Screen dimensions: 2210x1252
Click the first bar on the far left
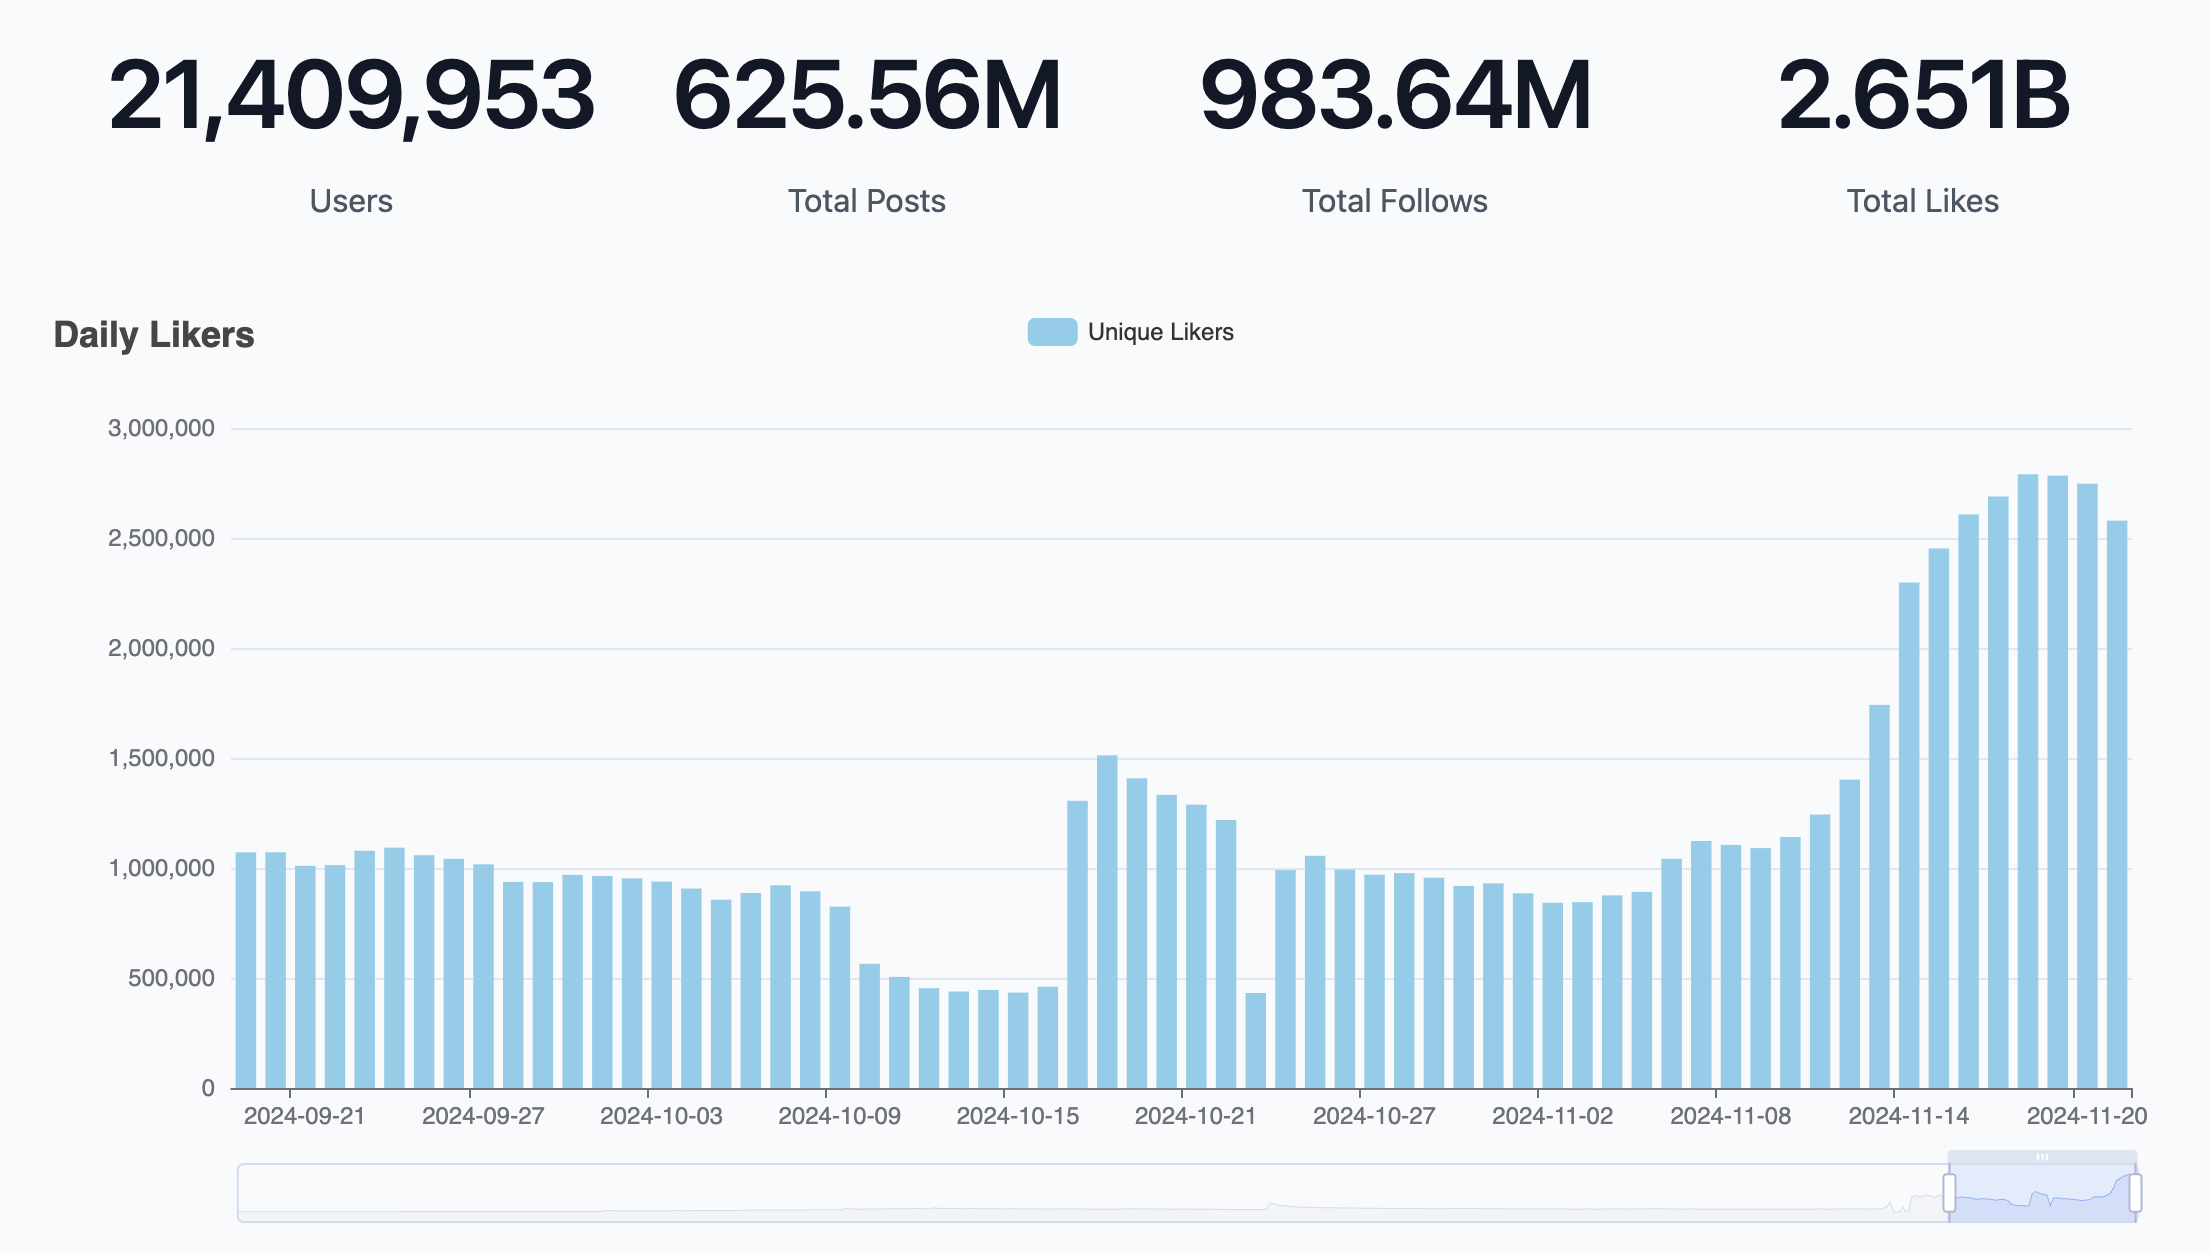(x=246, y=970)
